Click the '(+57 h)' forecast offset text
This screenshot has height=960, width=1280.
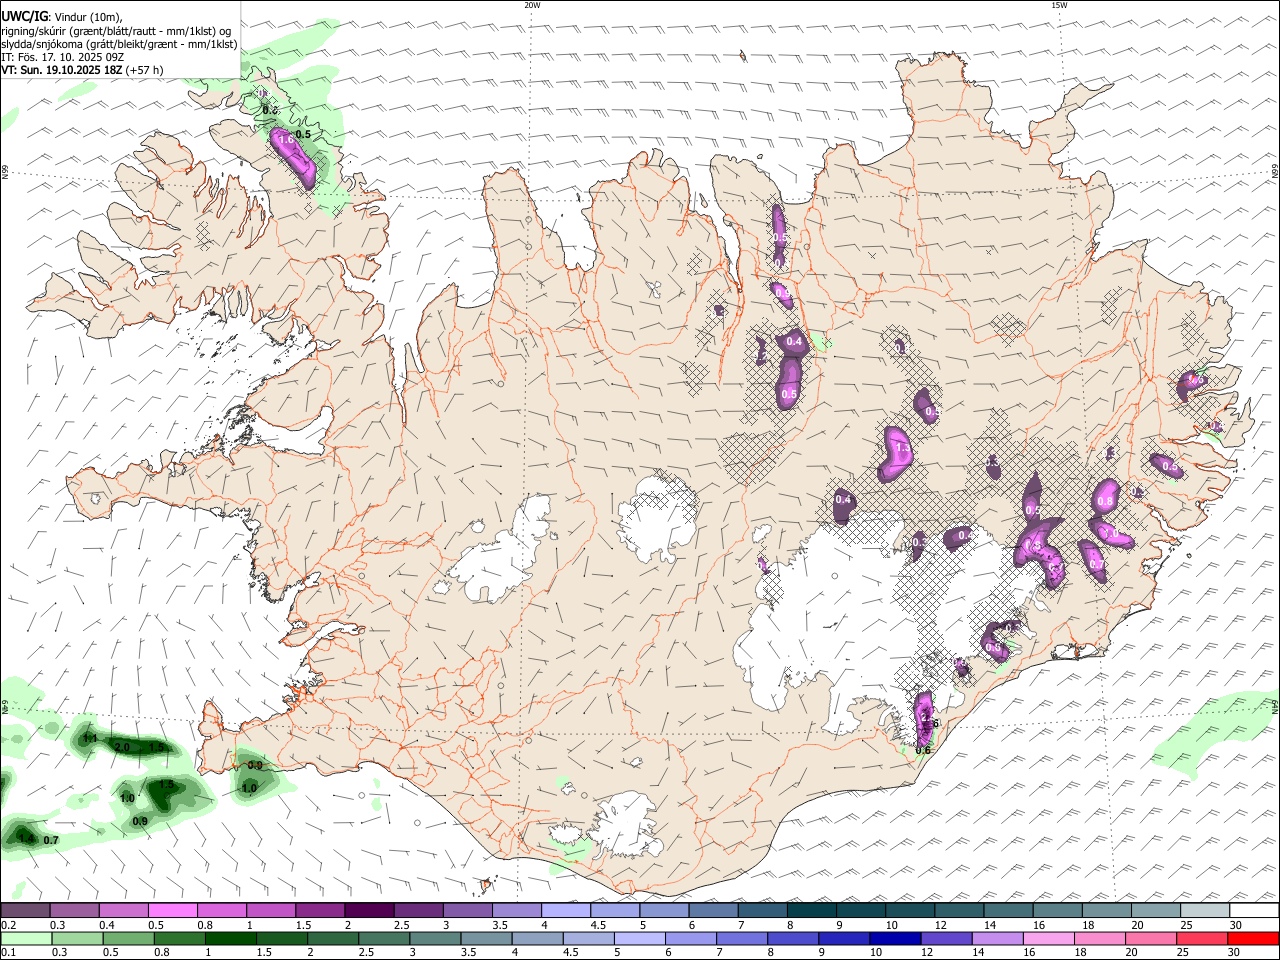click(145, 70)
